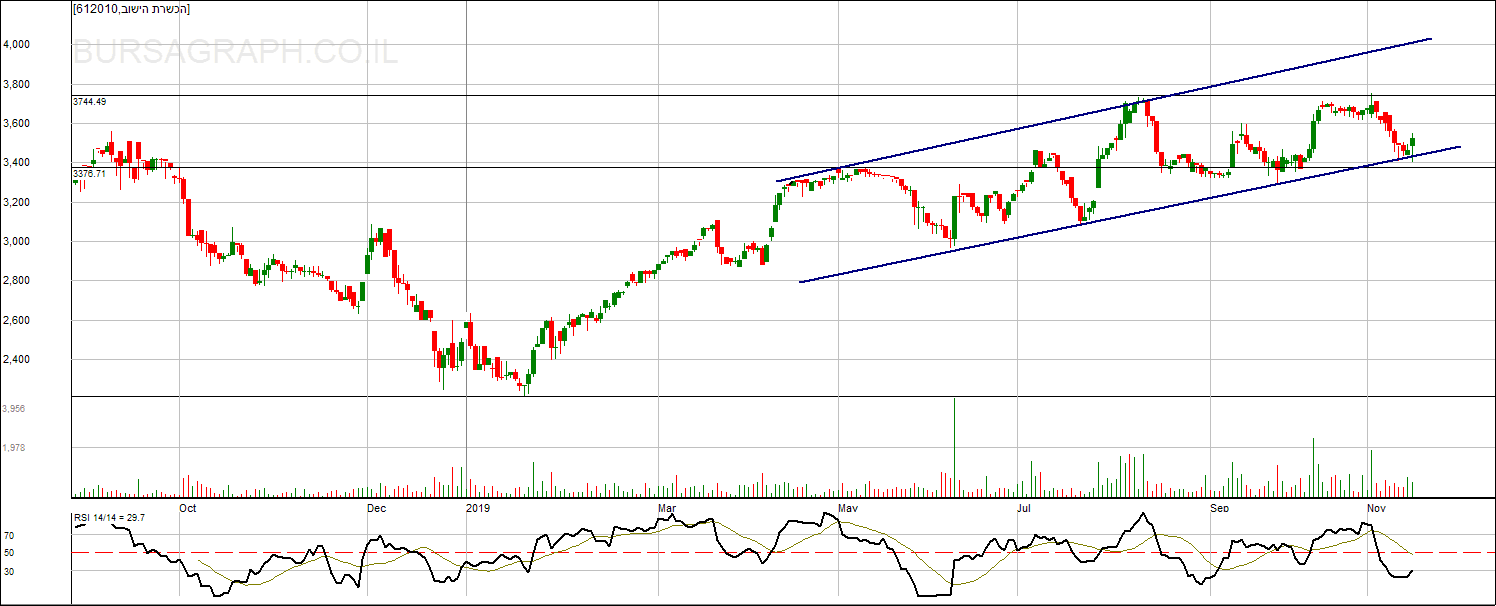This screenshot has height=606, width=1496.
Task: Click the RSI 70 level label
Action: 8,536
